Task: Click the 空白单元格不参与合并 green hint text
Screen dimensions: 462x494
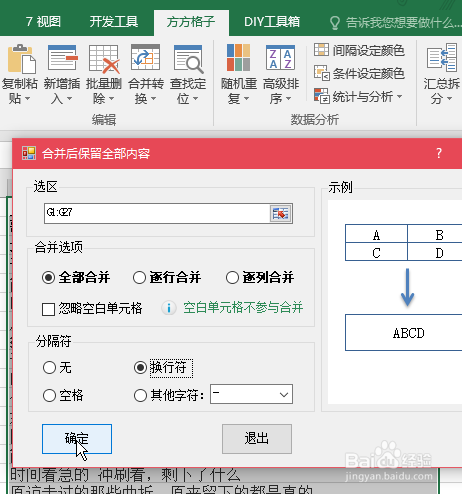Action: click(243, 308)
